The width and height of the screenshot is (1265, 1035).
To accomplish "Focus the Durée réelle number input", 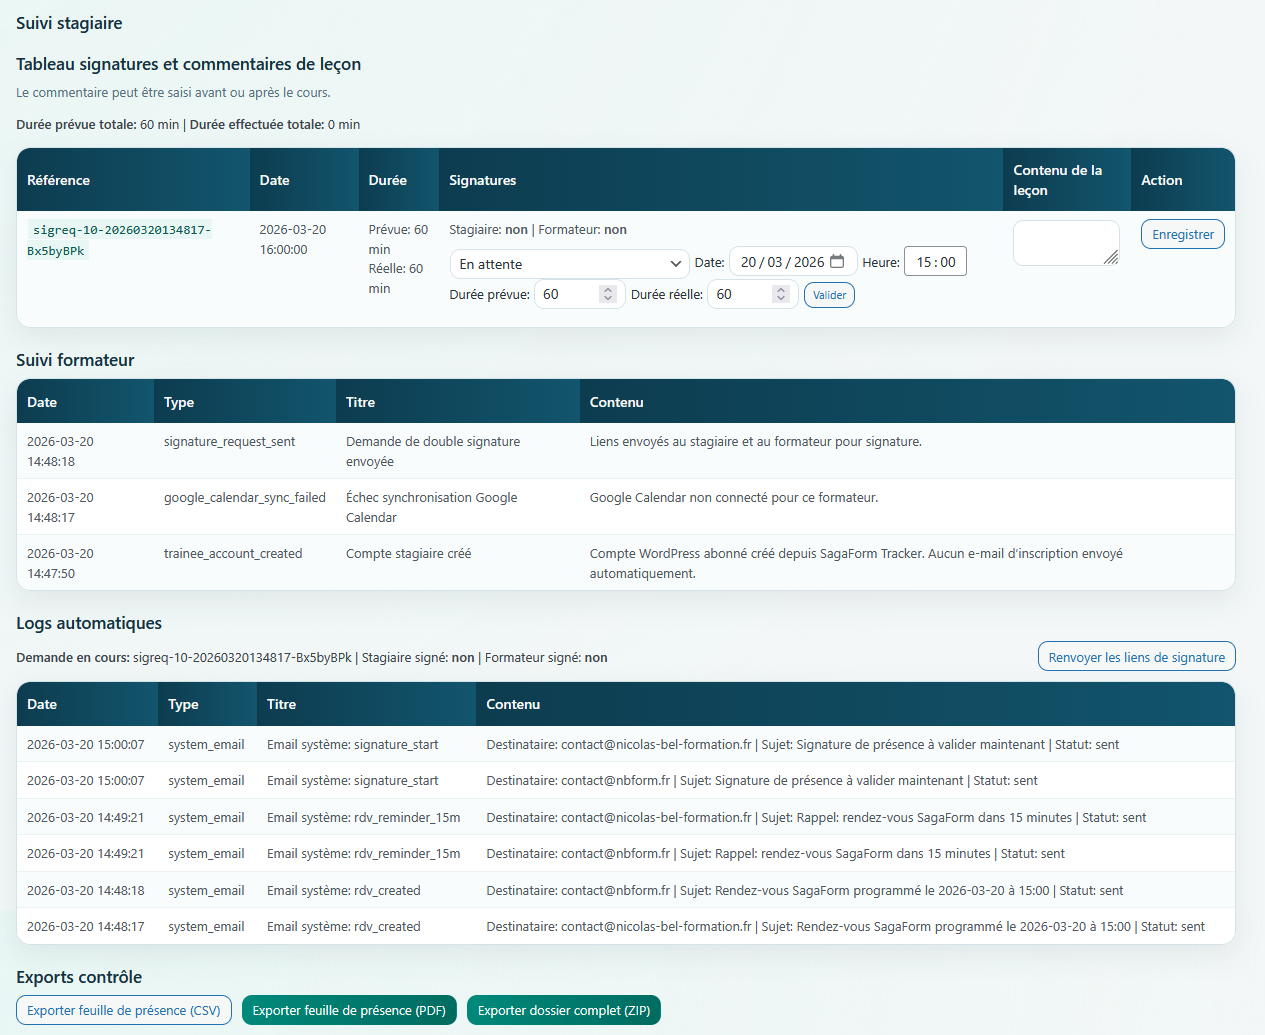I will [x=740, y=294].
